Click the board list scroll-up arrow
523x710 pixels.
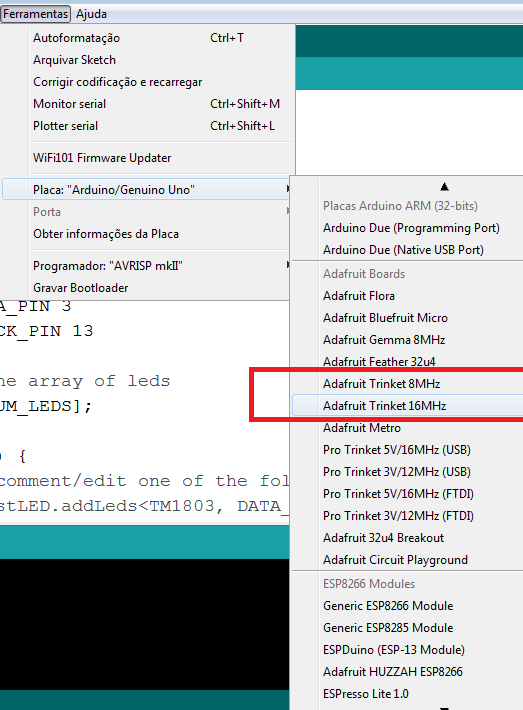[444, 187]
